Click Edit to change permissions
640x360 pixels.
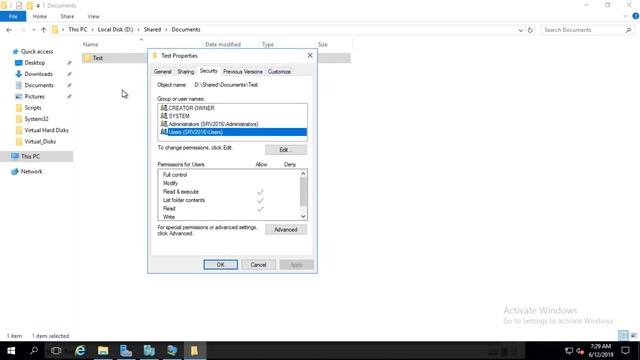pyautogui.click(x=286, y=150)
